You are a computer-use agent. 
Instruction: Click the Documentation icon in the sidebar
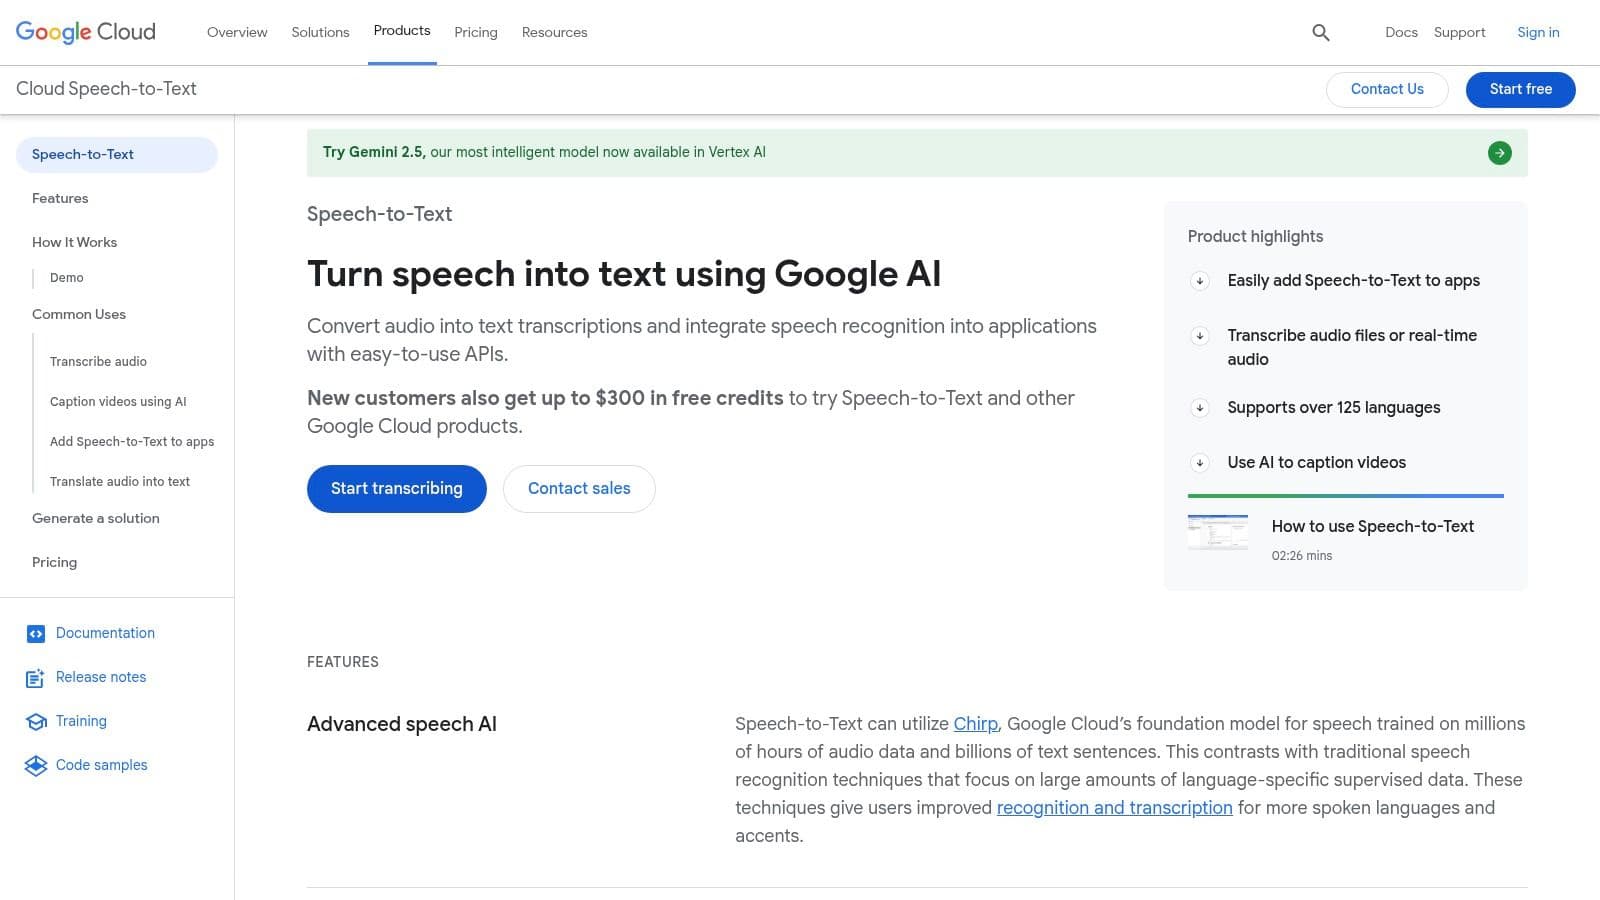pos(35,633)
